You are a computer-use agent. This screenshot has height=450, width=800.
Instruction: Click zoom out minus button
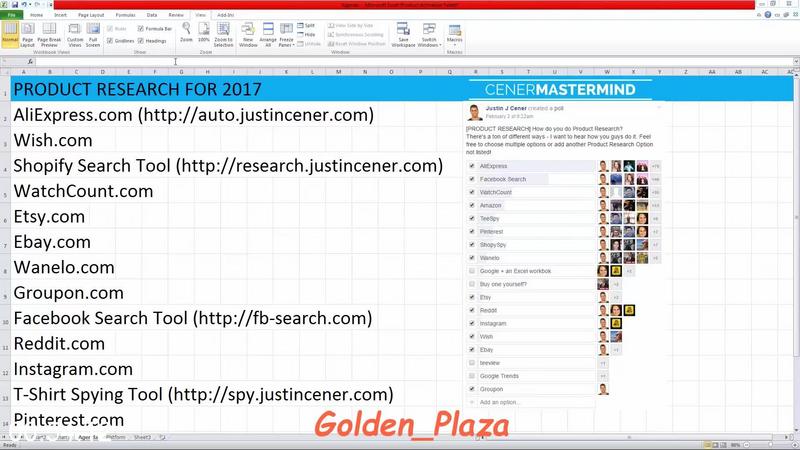point(747,445)
